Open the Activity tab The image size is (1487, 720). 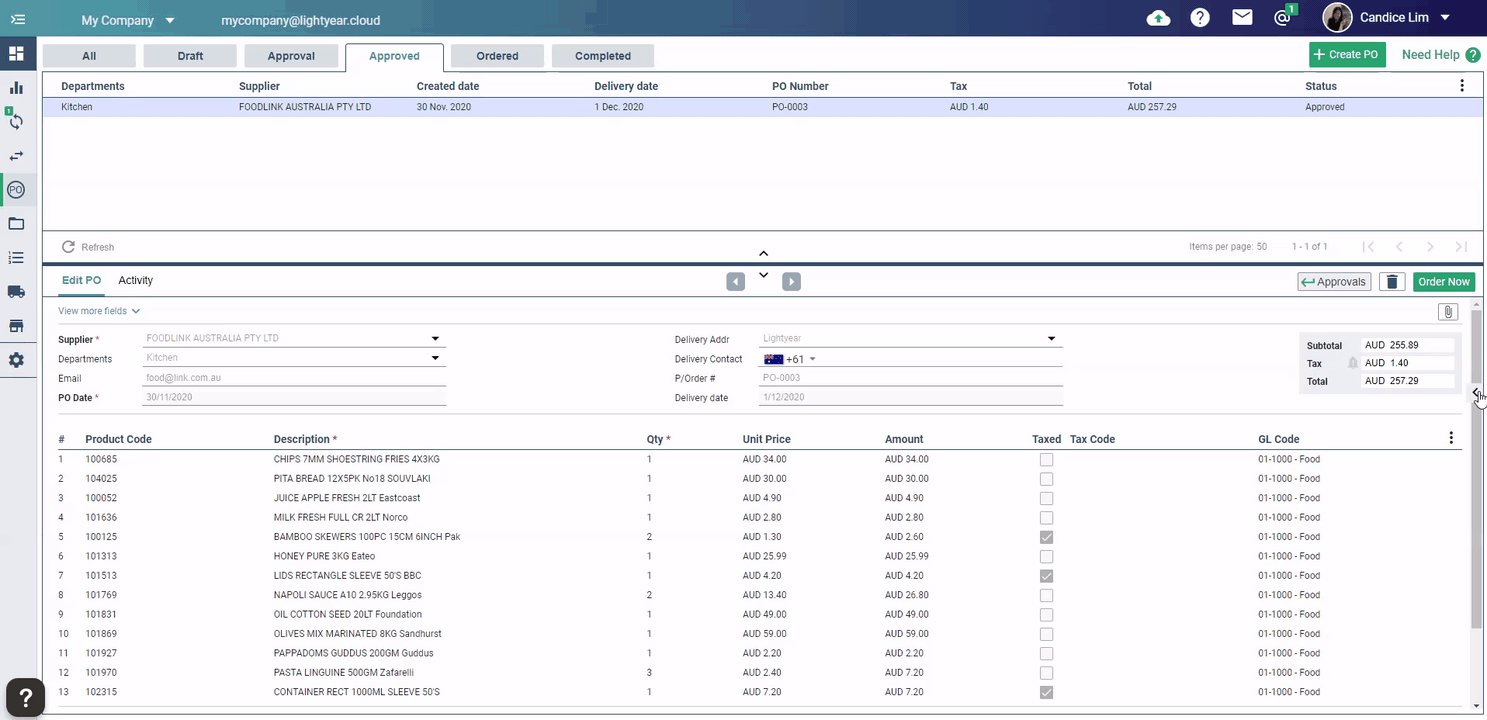click(x=135, y=281)
